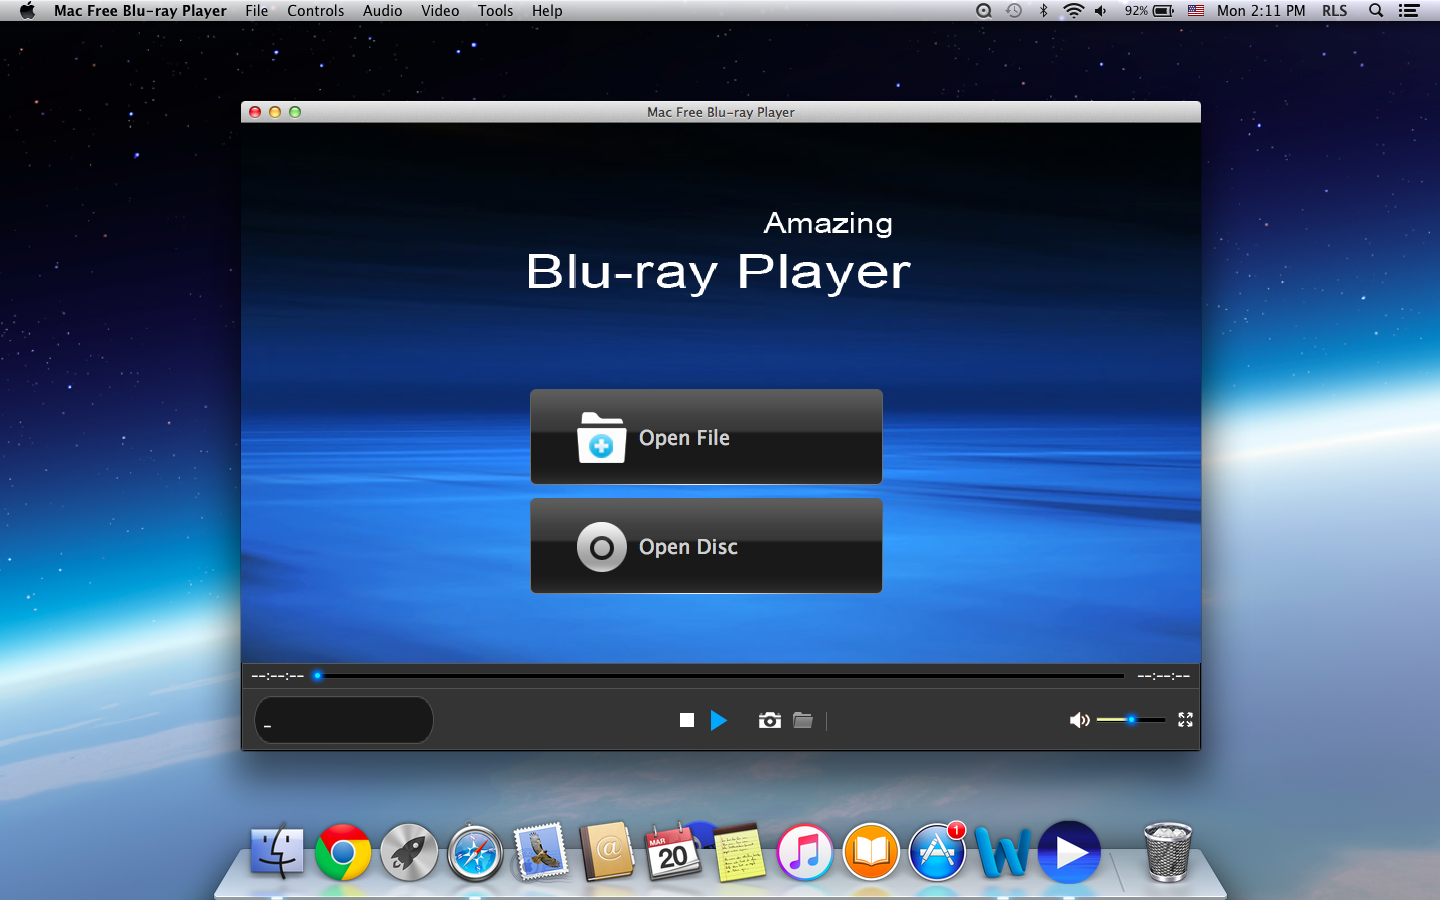Open Launchpad rocket icon in Dock
1440x900 pixels.
coord(409,852)
